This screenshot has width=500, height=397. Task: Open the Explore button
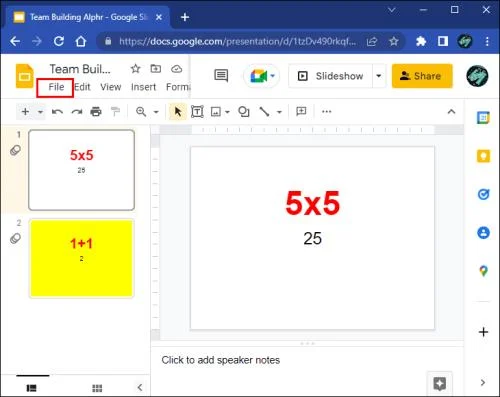[x=439, y=383]
